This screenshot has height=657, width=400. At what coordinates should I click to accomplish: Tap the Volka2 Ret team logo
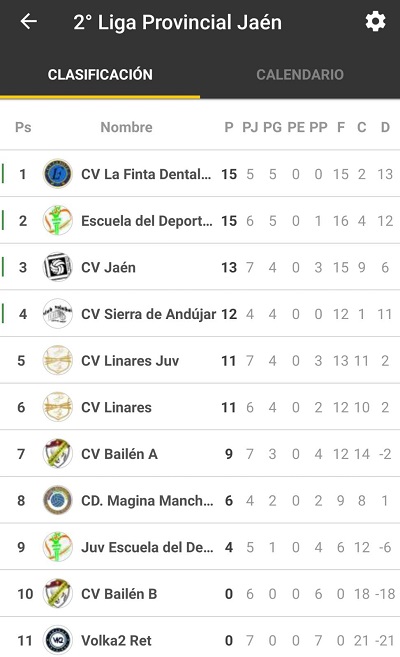(57, 640)
